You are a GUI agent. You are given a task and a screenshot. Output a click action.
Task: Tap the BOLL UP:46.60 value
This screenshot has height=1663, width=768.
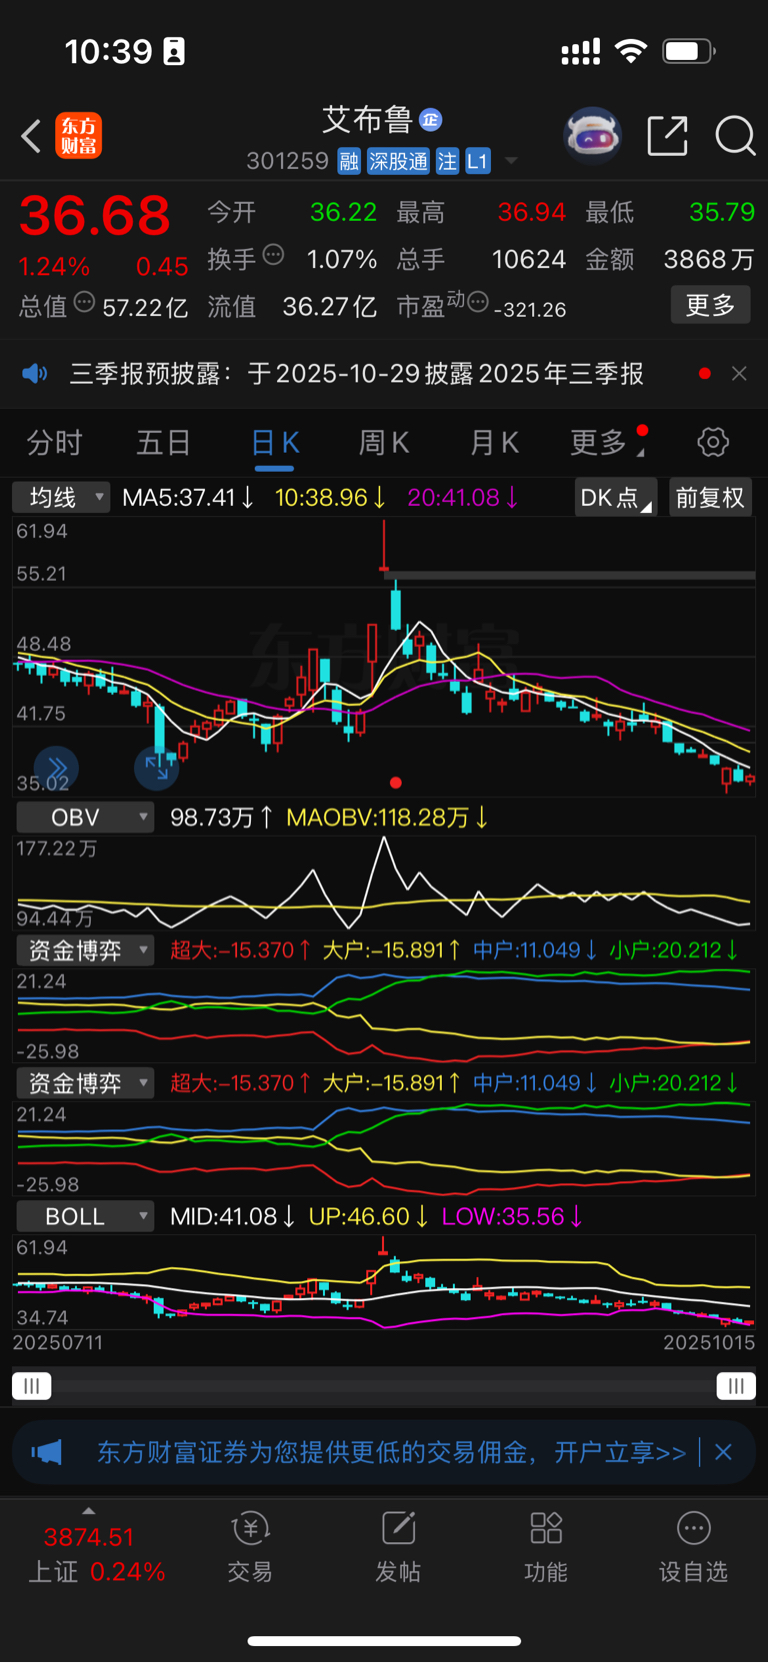pyautogui.click(x=368, y=1216)
